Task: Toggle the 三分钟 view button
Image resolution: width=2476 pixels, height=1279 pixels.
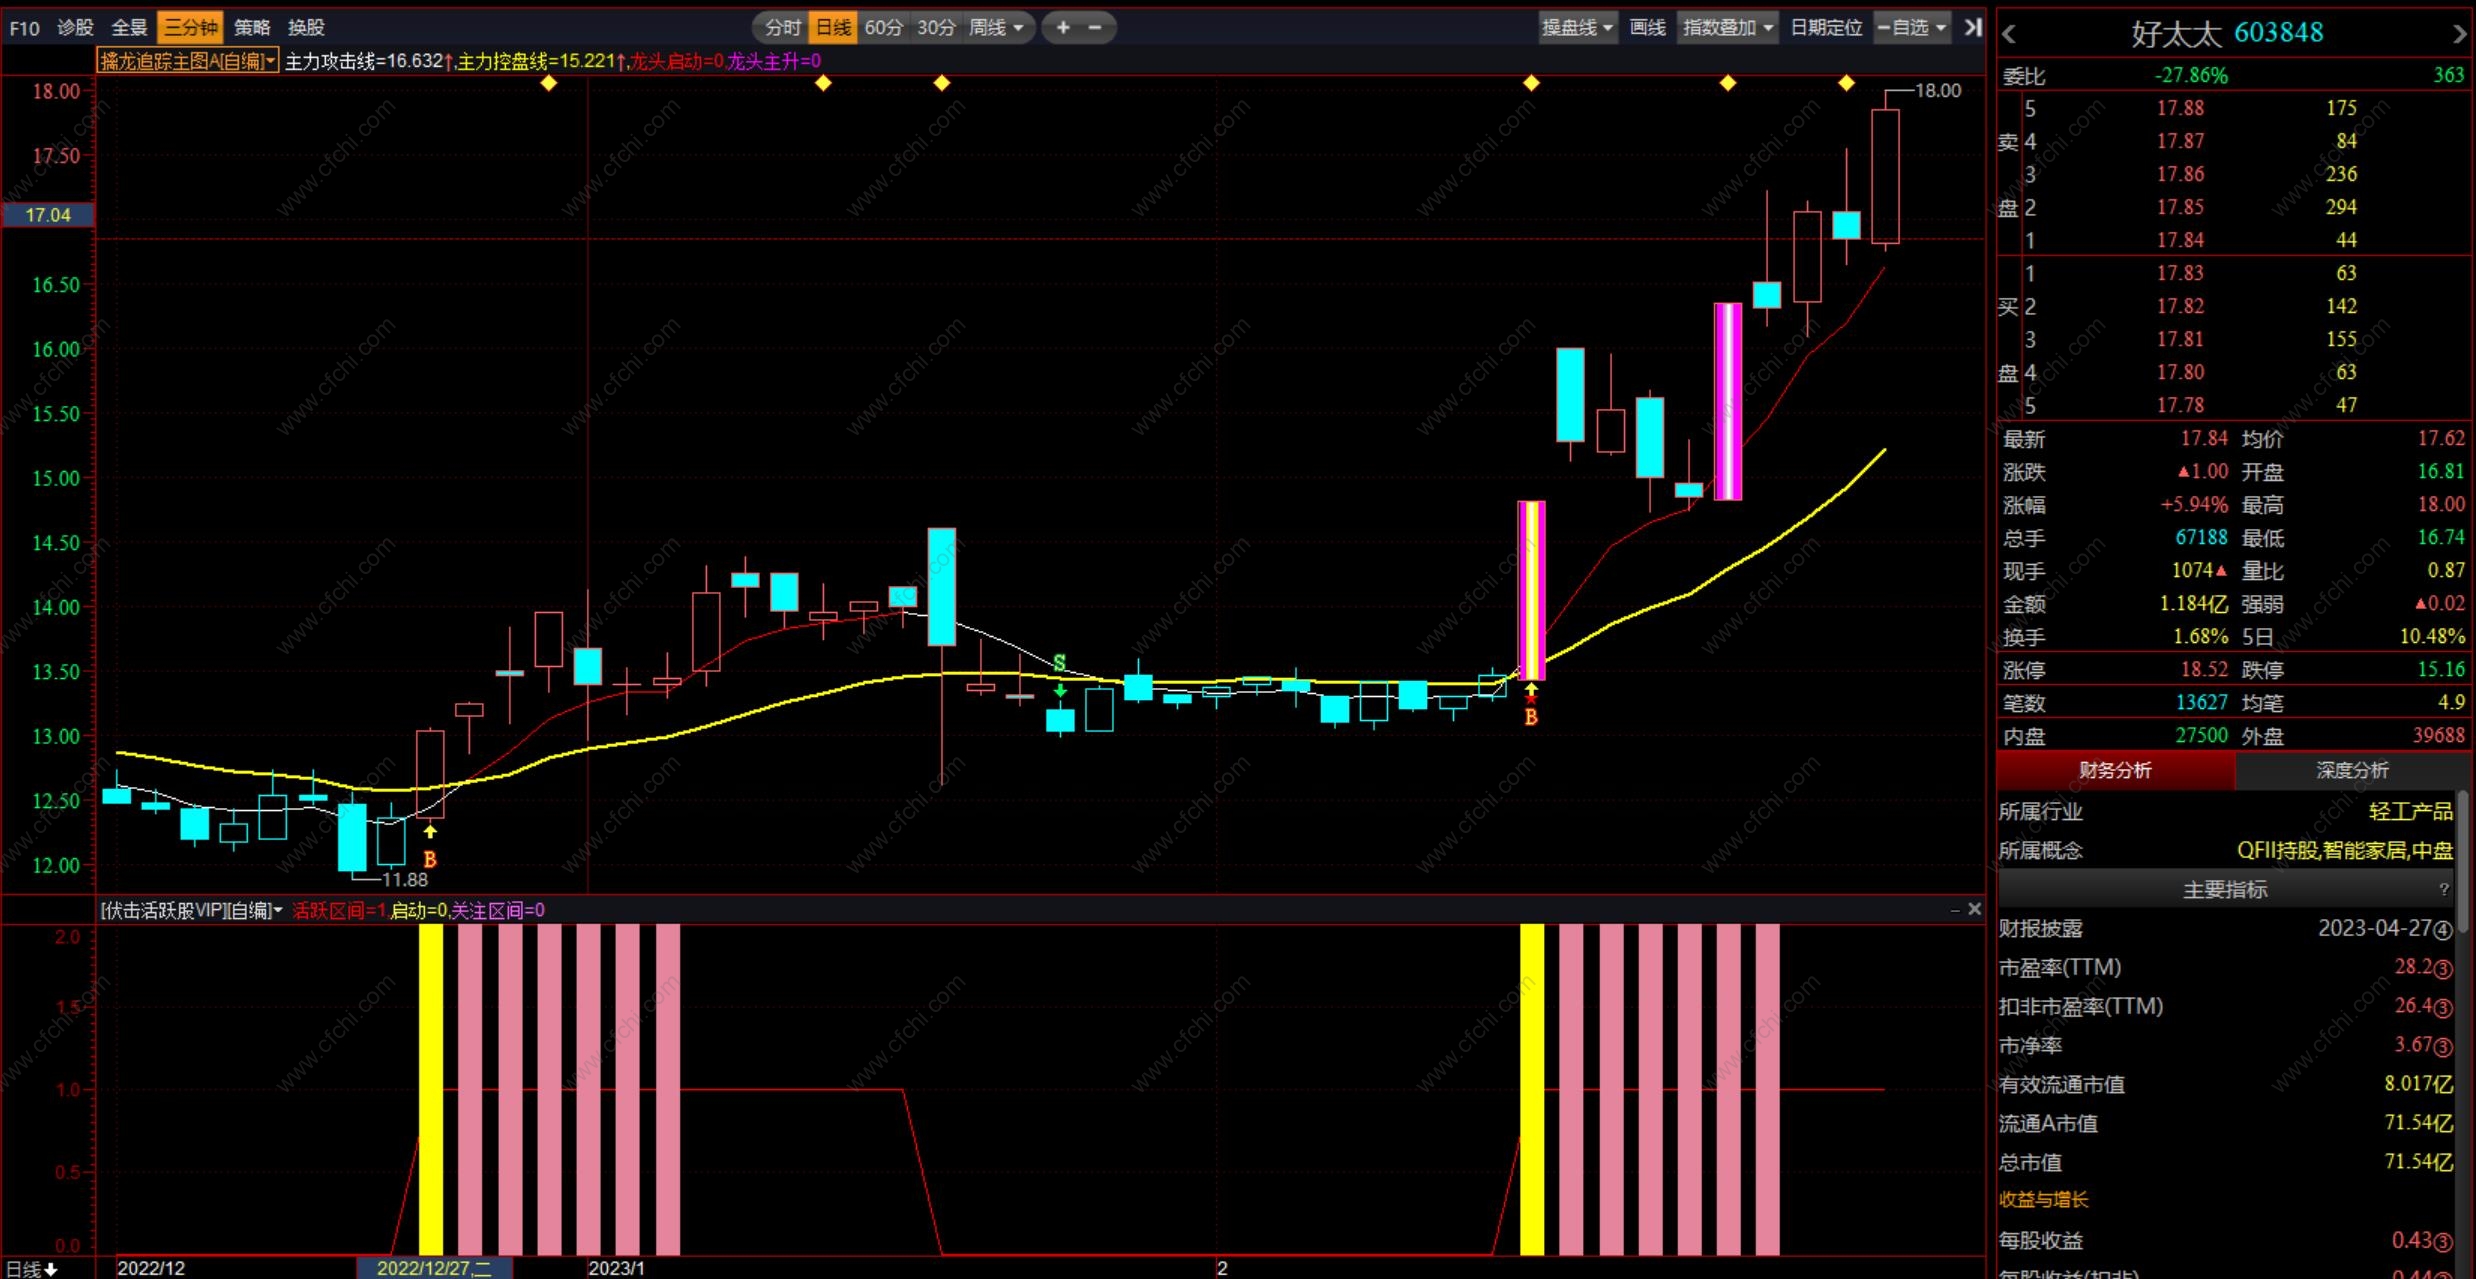Action: [x=190, y=28]
